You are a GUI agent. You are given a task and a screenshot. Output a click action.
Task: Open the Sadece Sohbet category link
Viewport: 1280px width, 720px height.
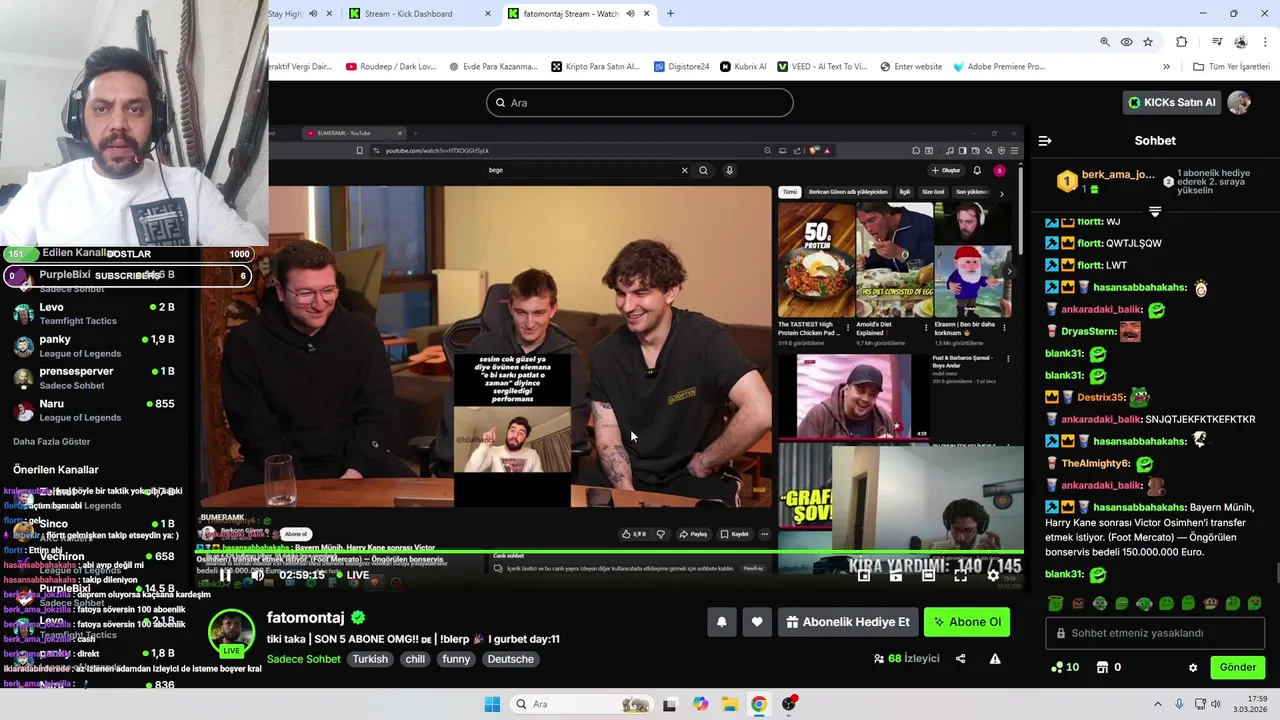point(304,659)
